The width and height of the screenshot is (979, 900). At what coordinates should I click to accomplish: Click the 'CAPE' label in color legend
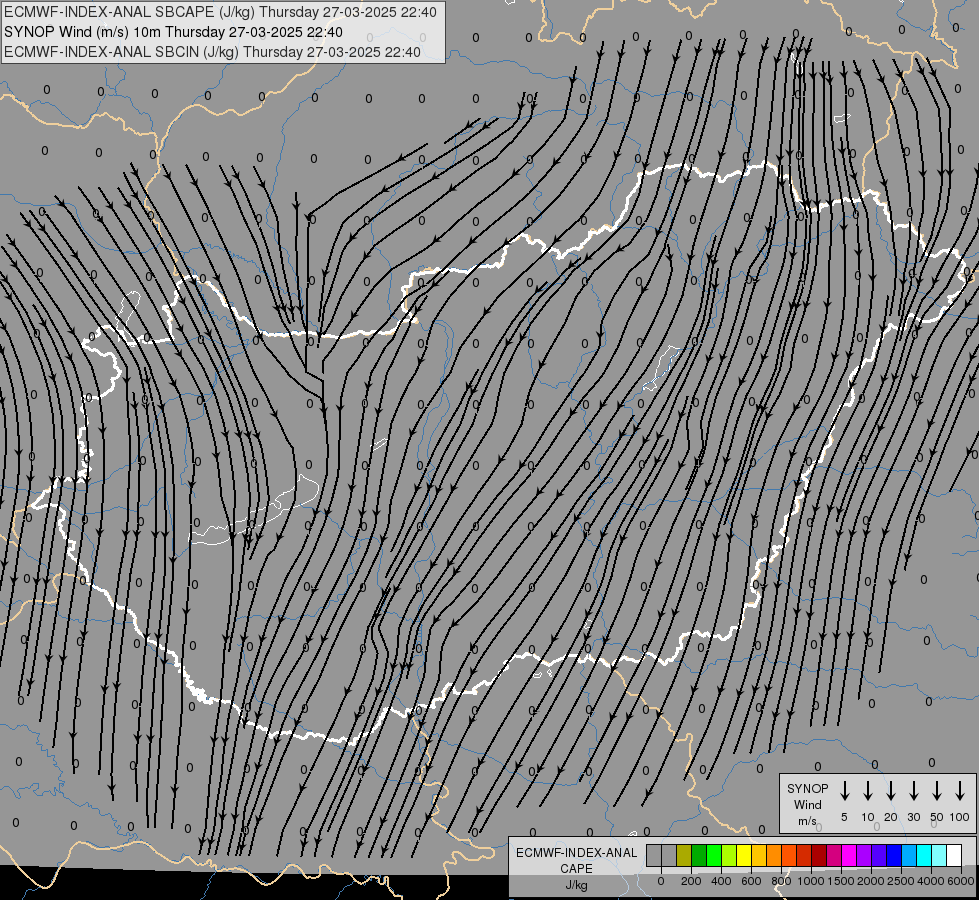(576, 869)
